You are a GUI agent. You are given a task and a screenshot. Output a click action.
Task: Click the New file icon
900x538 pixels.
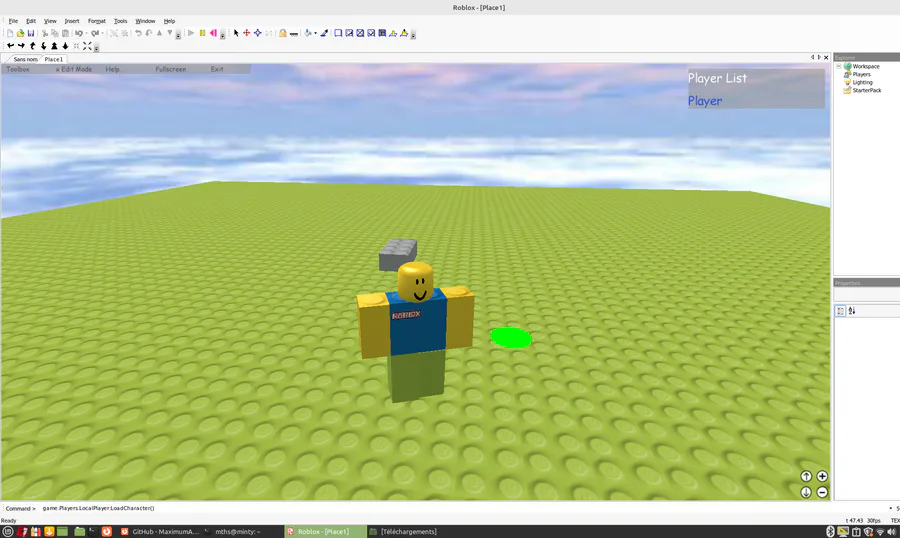click(10, 33)
